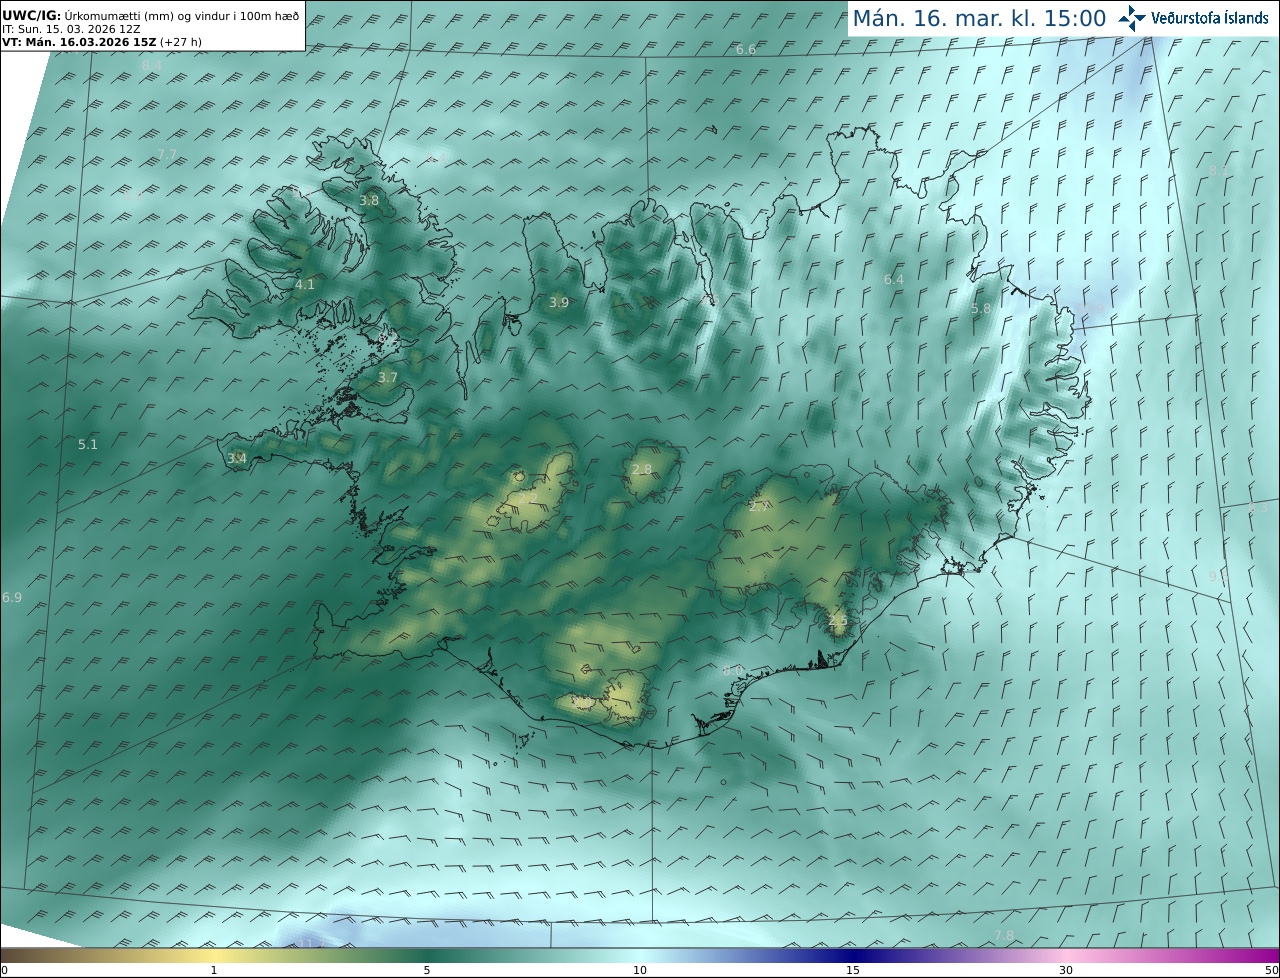The height and width of the screenshot is (978, 1280).
Task: Click the 1 tick on the color scale
Action: click(x=214, y=970)
